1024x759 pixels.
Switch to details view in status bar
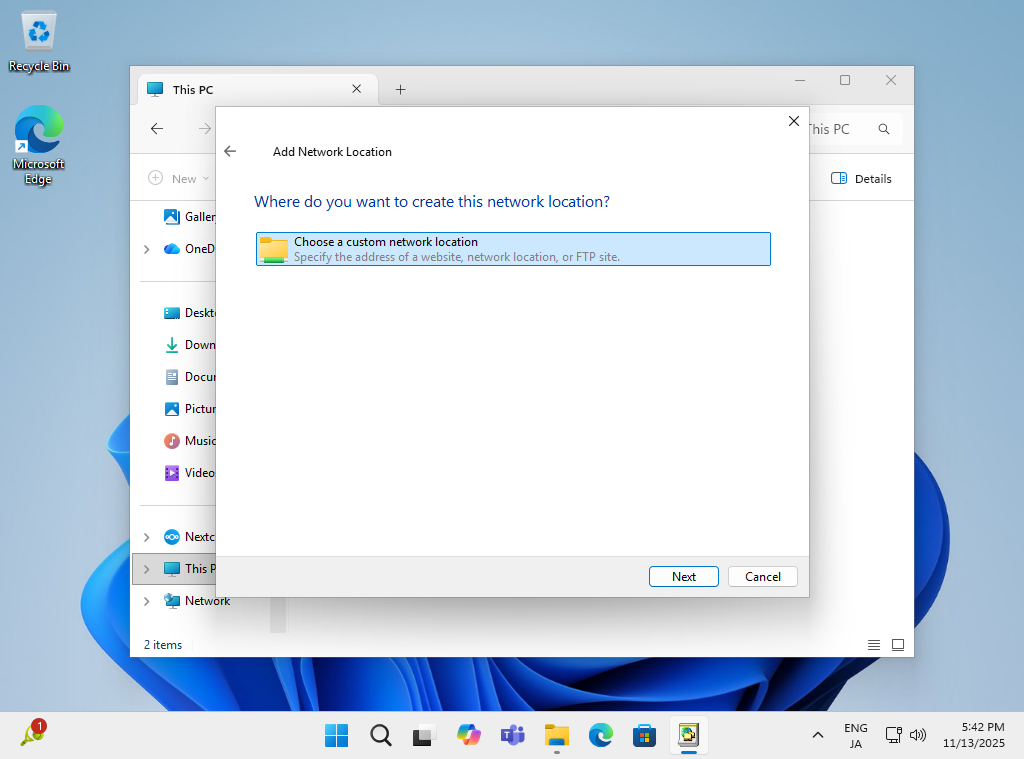click(873, 645)
